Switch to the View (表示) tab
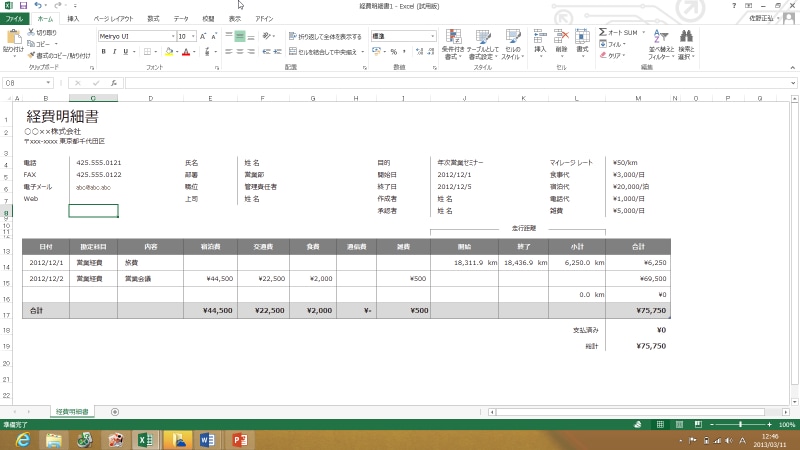This screenshot has width=800, height=450. [235, 19]
